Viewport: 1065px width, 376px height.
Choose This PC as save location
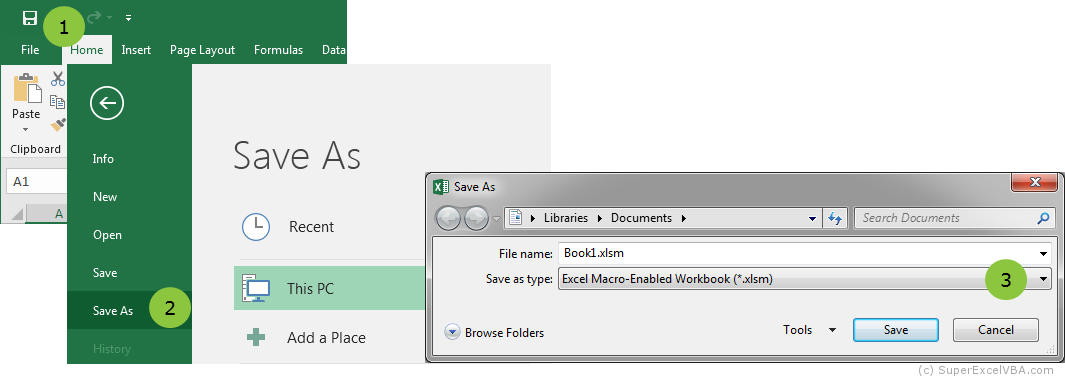[329, 288]
